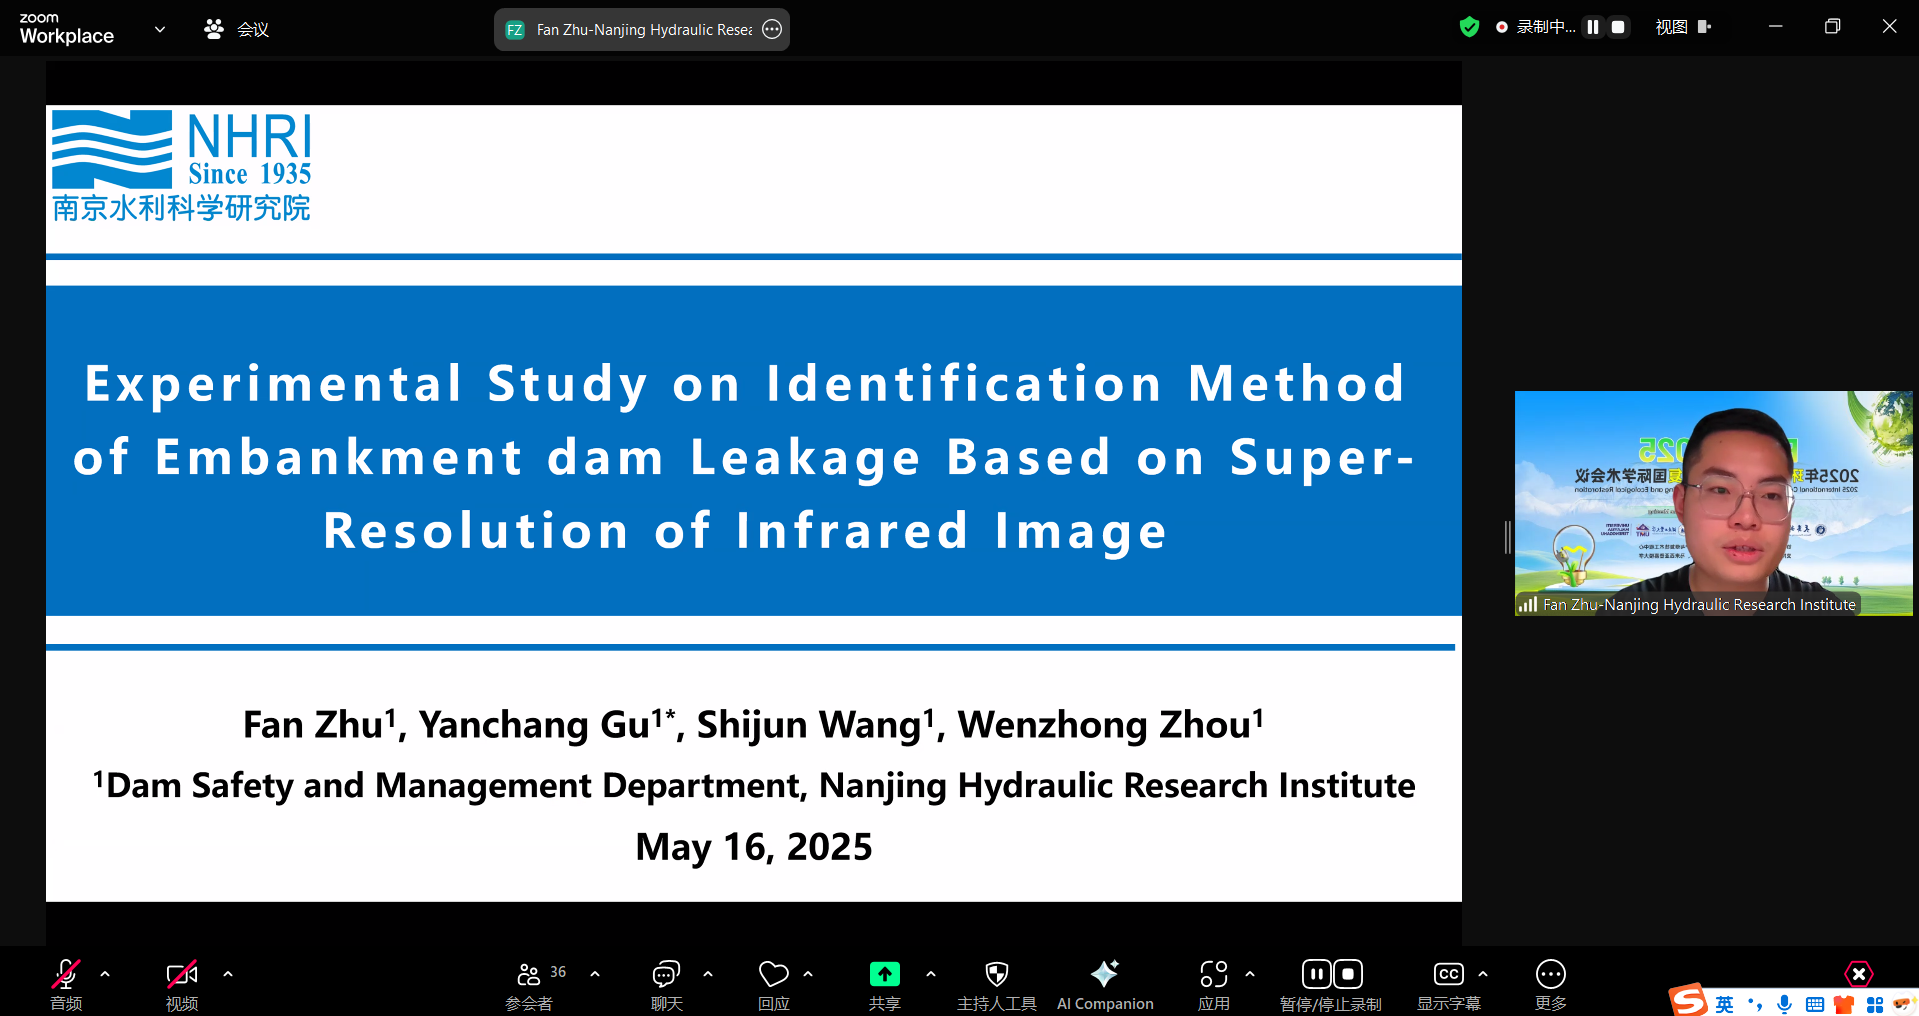Click the shared slide title text
Viewport: 1919px width, 1016px height.
click(745, 456)
